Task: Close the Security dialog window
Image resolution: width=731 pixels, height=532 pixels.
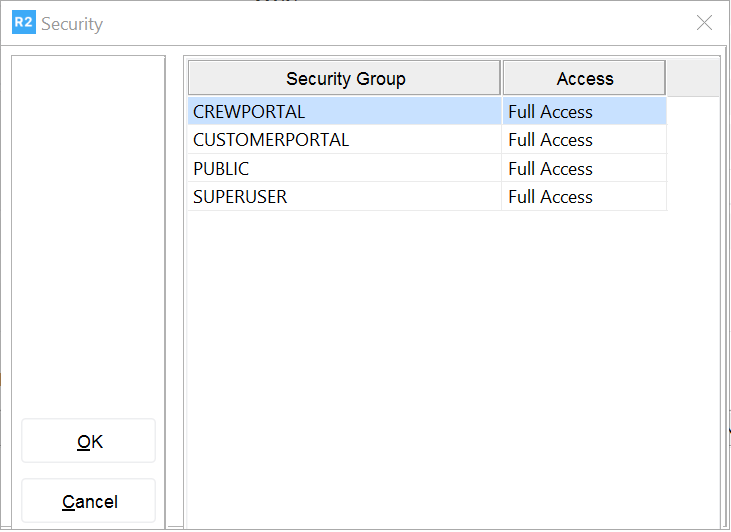Action: (x=704, y=23)
